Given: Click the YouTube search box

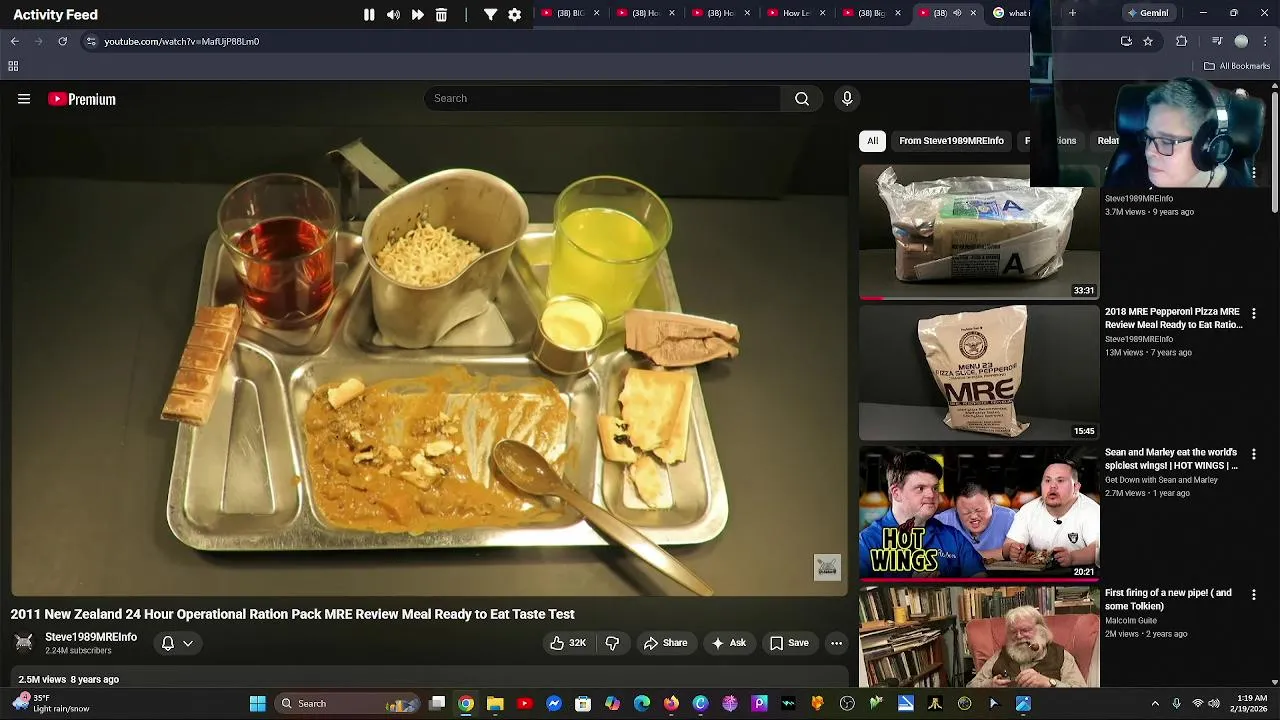Looking at the screenshot, I should 603,98.
